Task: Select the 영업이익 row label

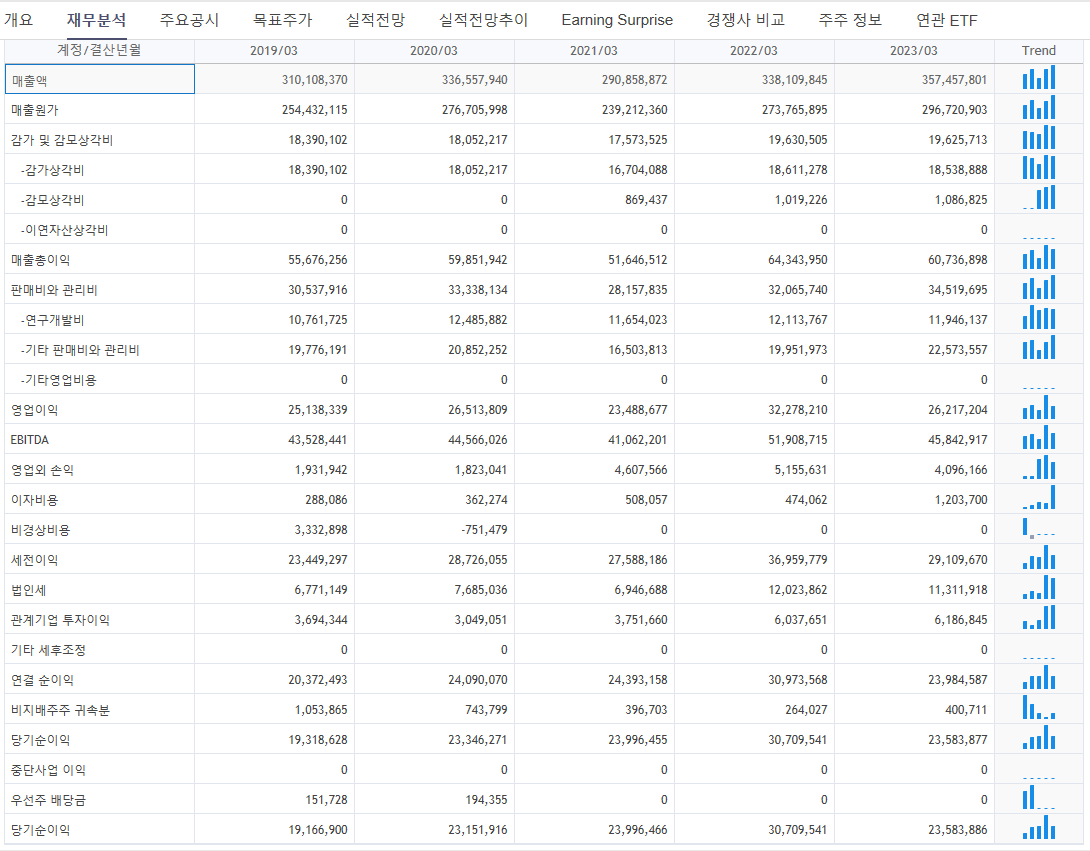Action: (x=35, y=410)
